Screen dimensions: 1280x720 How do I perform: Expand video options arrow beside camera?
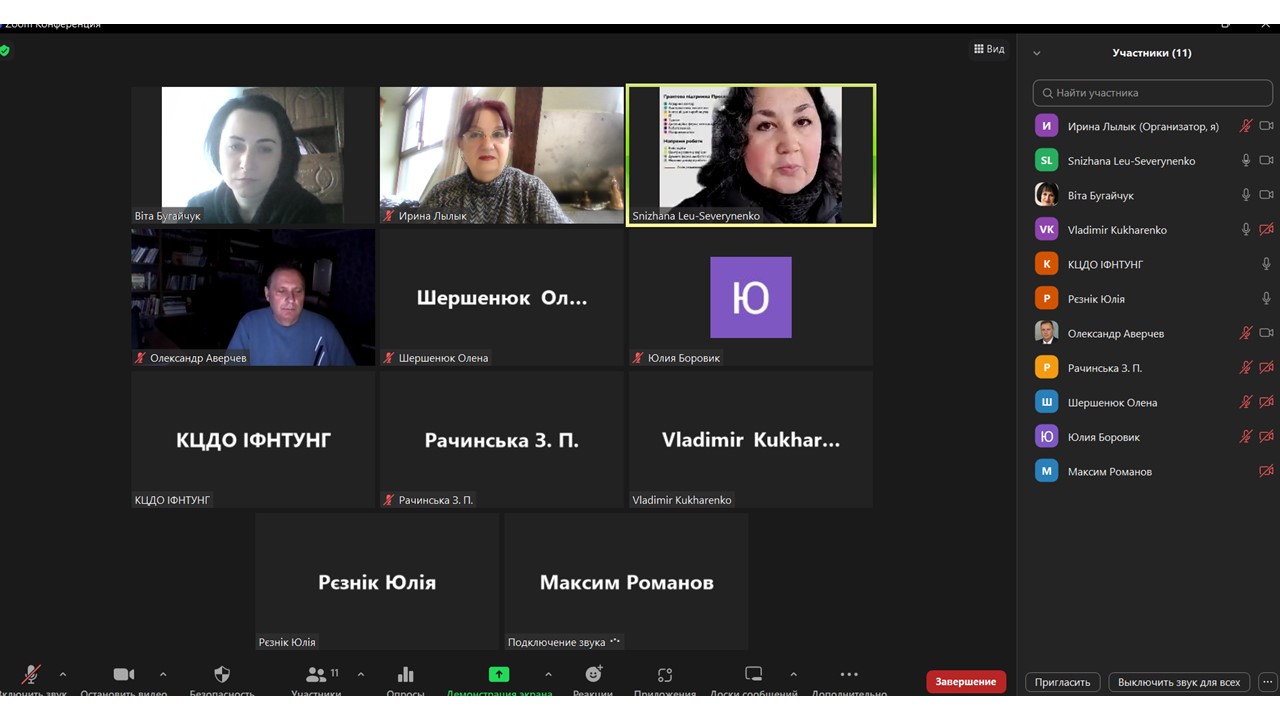pos(163,675)
